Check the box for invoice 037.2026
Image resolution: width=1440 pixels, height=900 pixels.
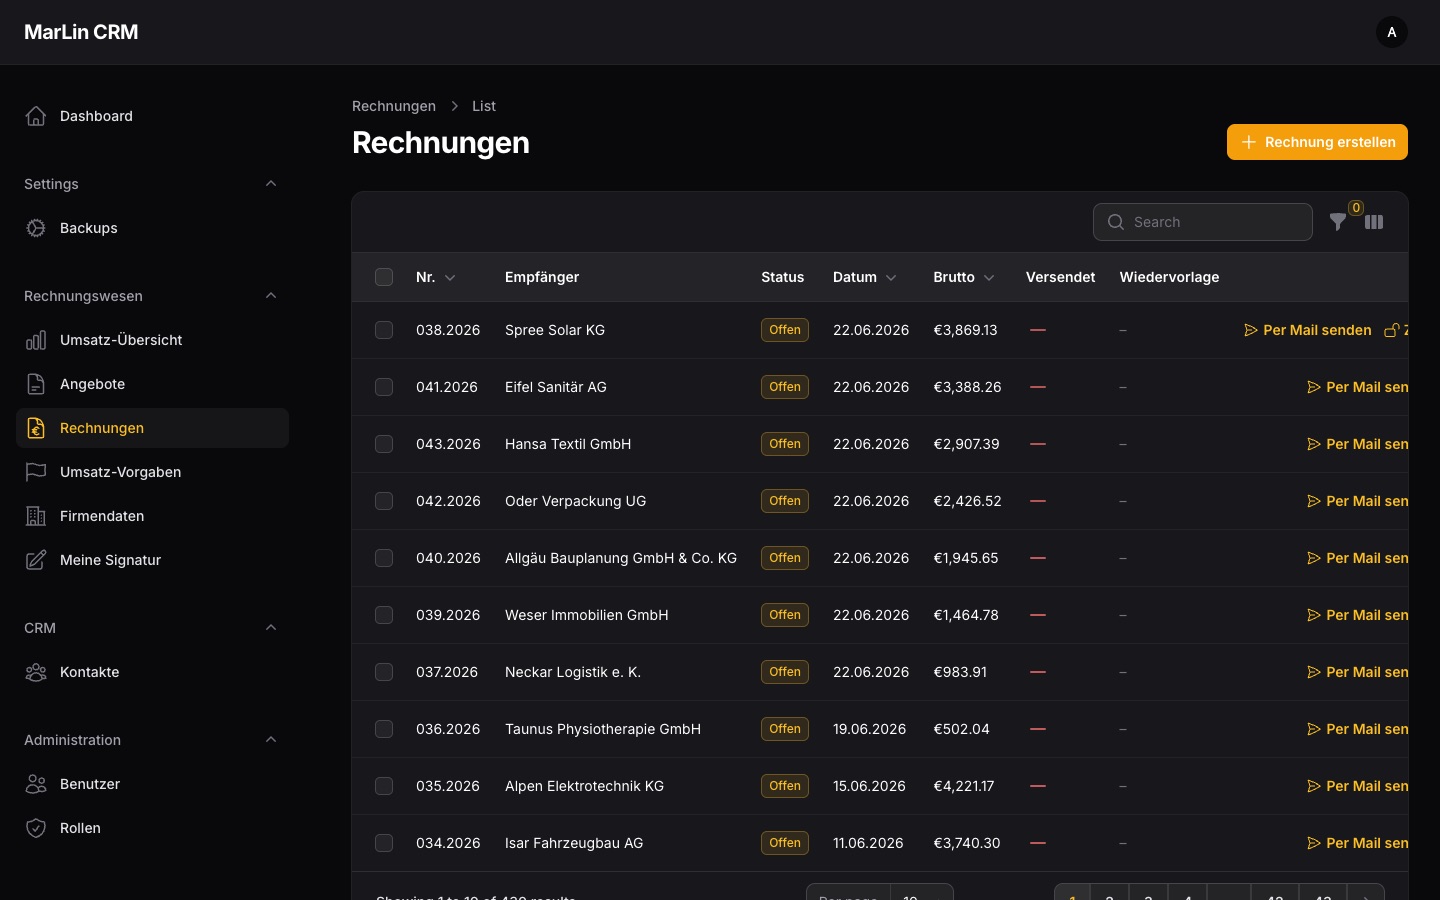pyautogui.click(x=384, y=672)
